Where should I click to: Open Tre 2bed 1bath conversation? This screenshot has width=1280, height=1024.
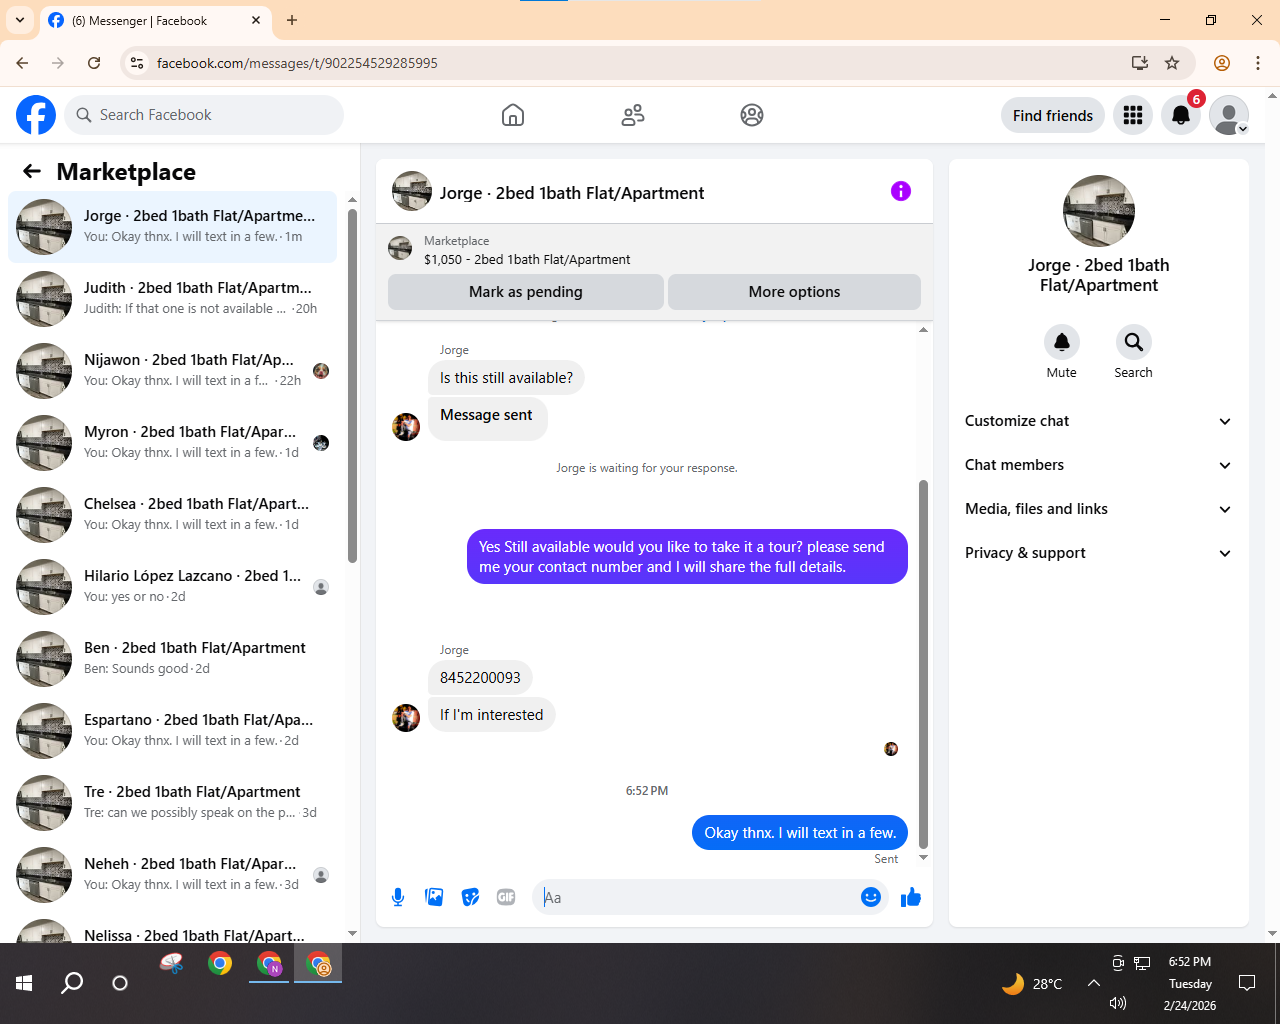(x=173, y=803)
